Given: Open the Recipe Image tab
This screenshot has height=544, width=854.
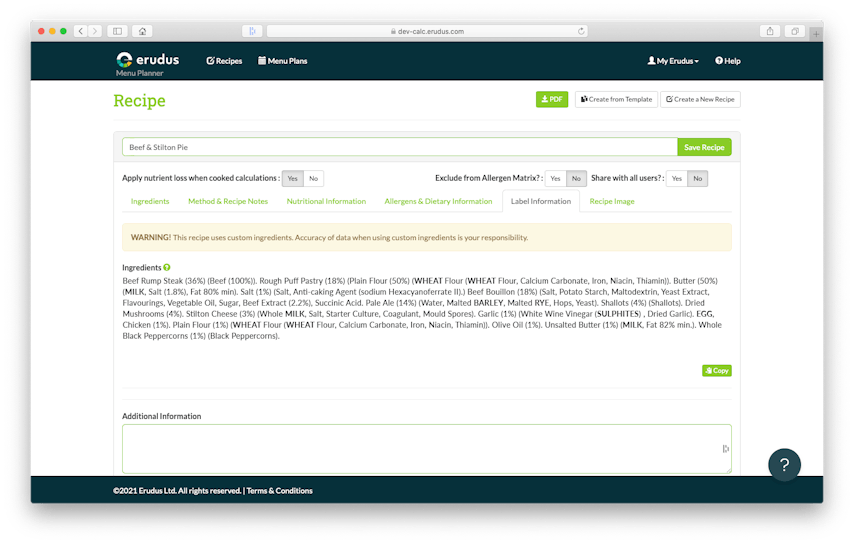Looking at the screenshot, I should pos(612,201).
